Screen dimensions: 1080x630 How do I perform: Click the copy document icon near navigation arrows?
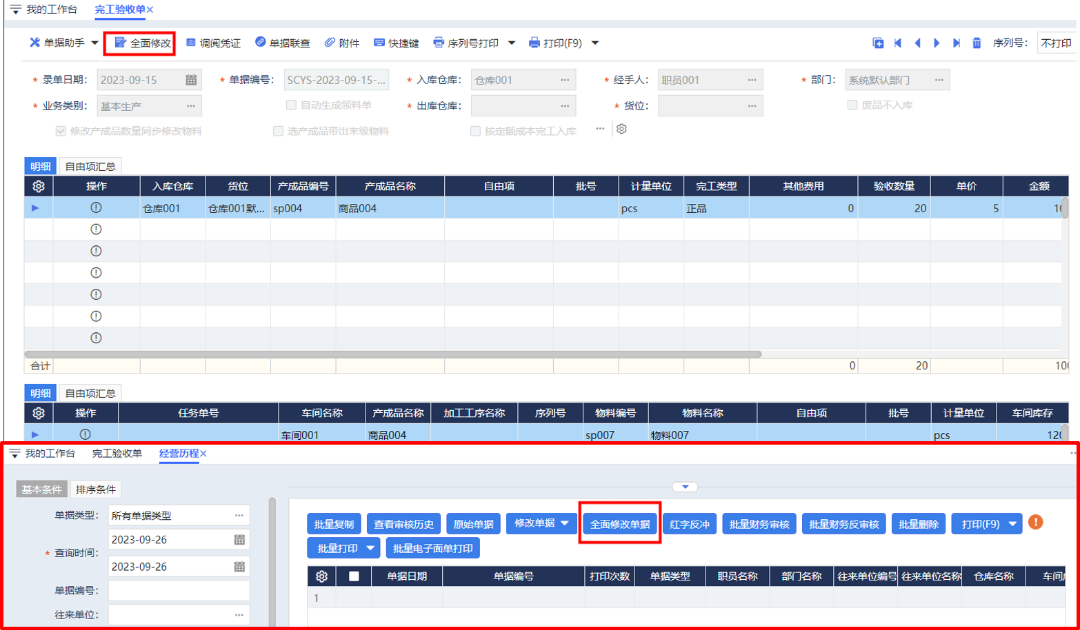coord(878,42)
